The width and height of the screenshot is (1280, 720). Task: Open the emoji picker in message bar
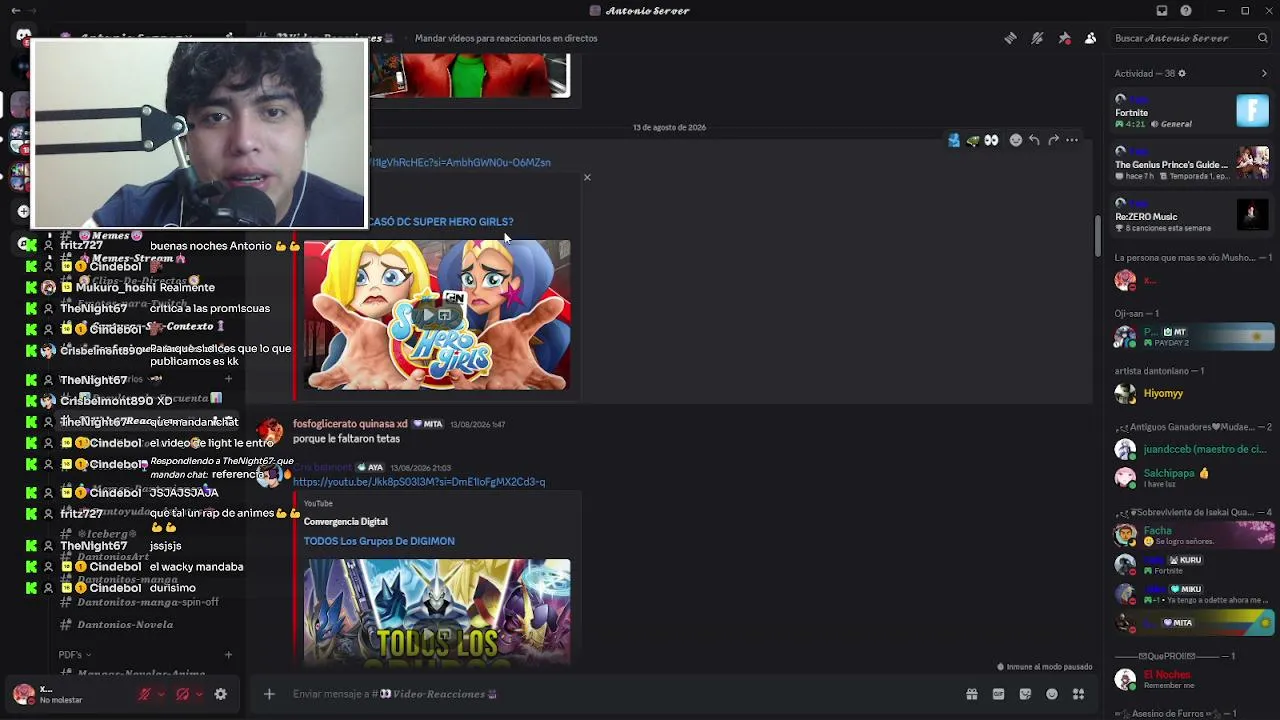click(x=1052, y=694)
